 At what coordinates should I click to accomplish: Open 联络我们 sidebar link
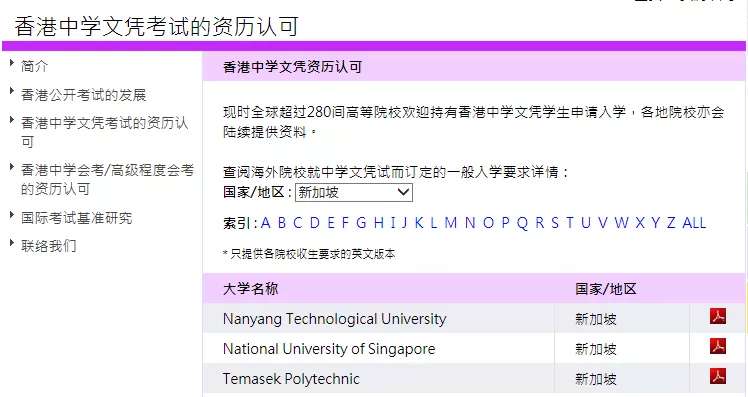pos(48,246)
